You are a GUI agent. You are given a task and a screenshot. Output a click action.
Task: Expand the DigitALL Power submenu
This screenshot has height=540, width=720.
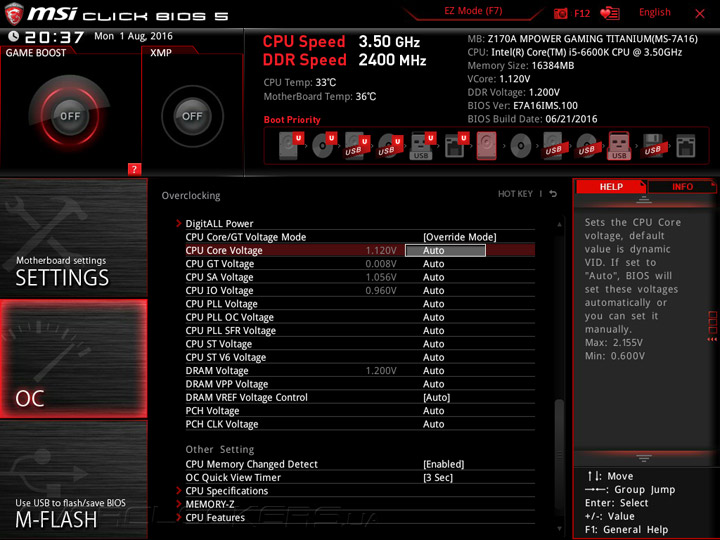(219, 224)
